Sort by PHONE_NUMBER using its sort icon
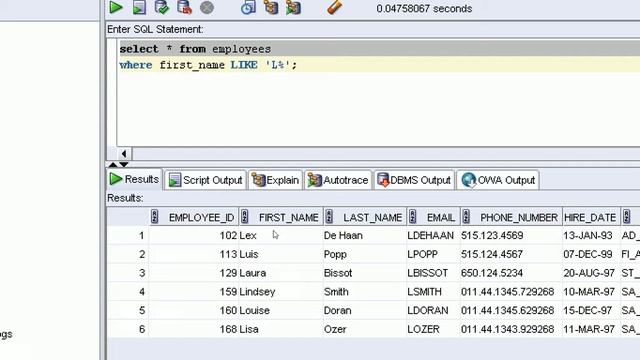This screenshot has height=360, width=640. [x=466, y=217]
